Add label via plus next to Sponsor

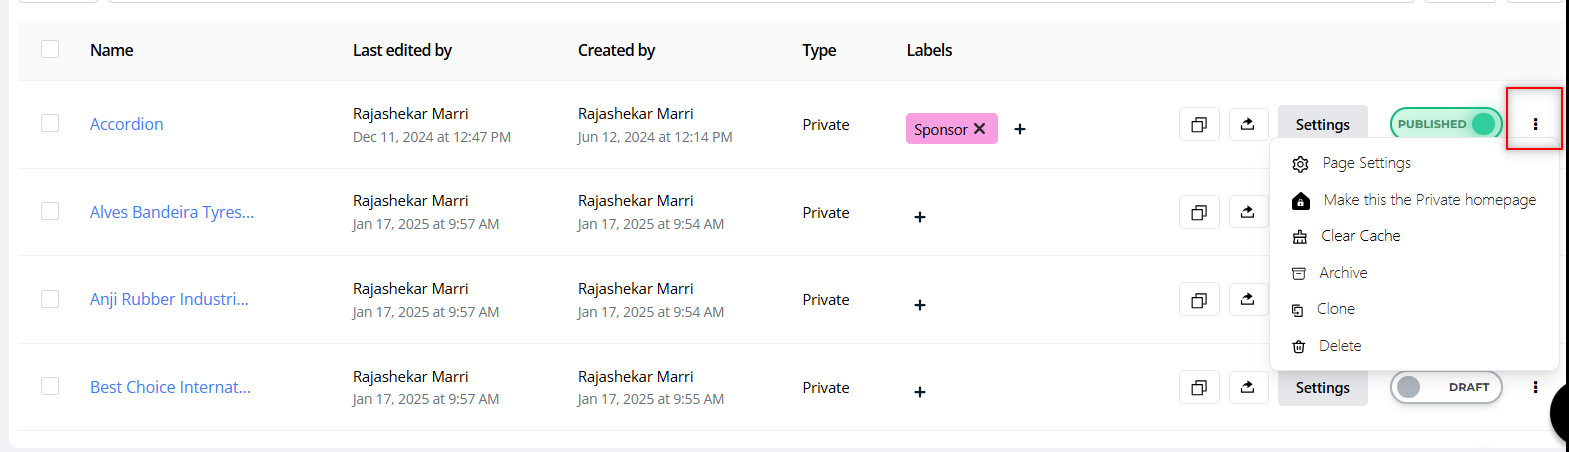click(1020, 129)
